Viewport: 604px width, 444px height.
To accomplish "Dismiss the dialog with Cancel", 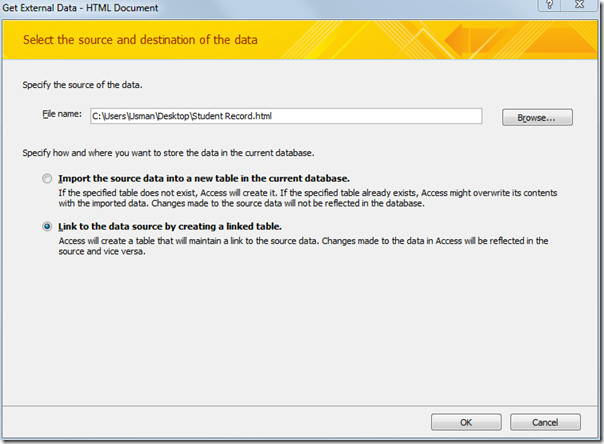I will point(545,422).
